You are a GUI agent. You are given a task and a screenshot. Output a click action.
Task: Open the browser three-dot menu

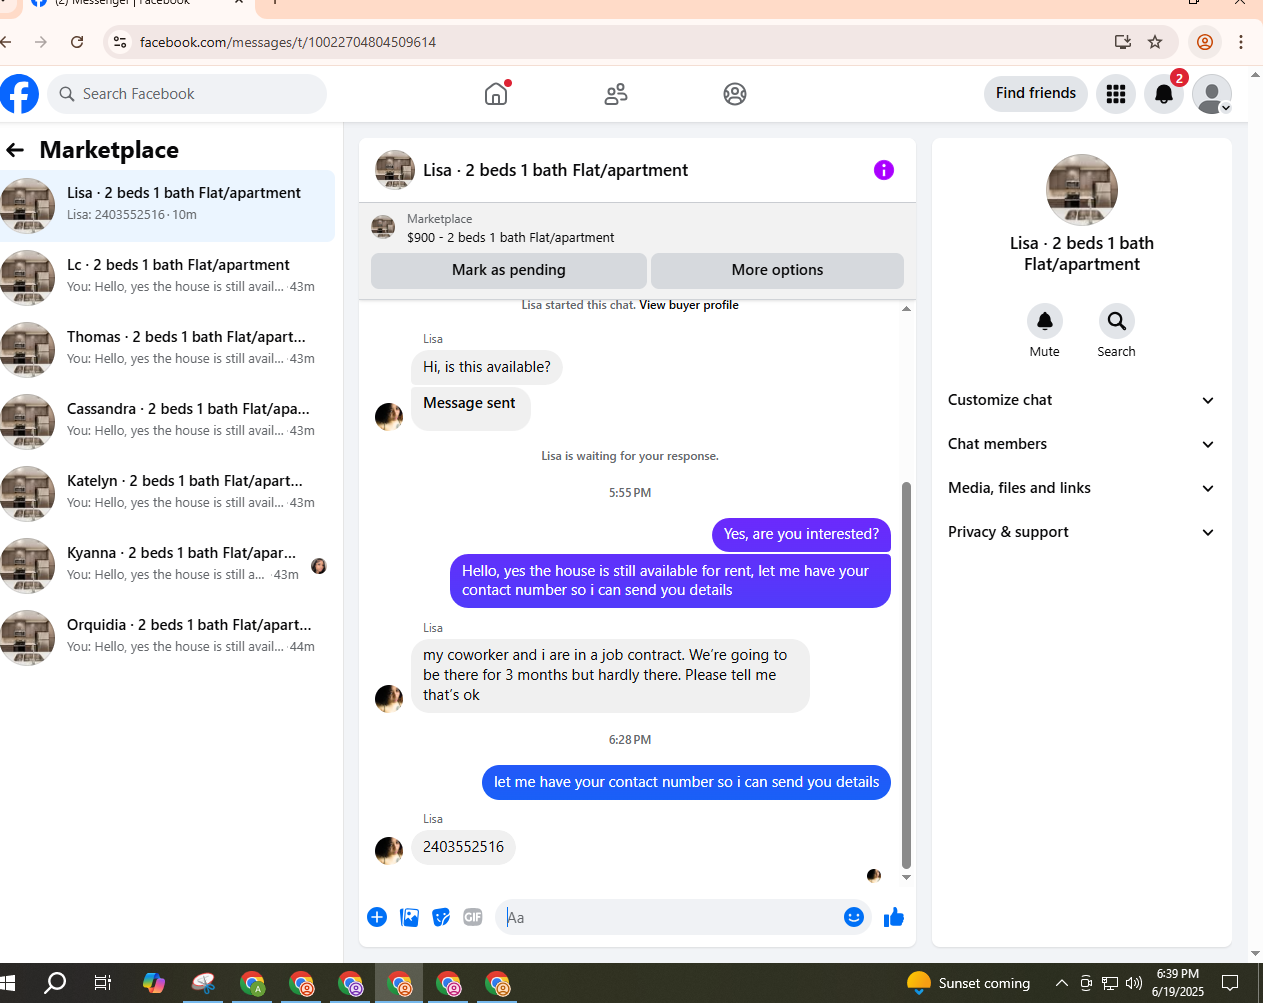coord(1240,42)
